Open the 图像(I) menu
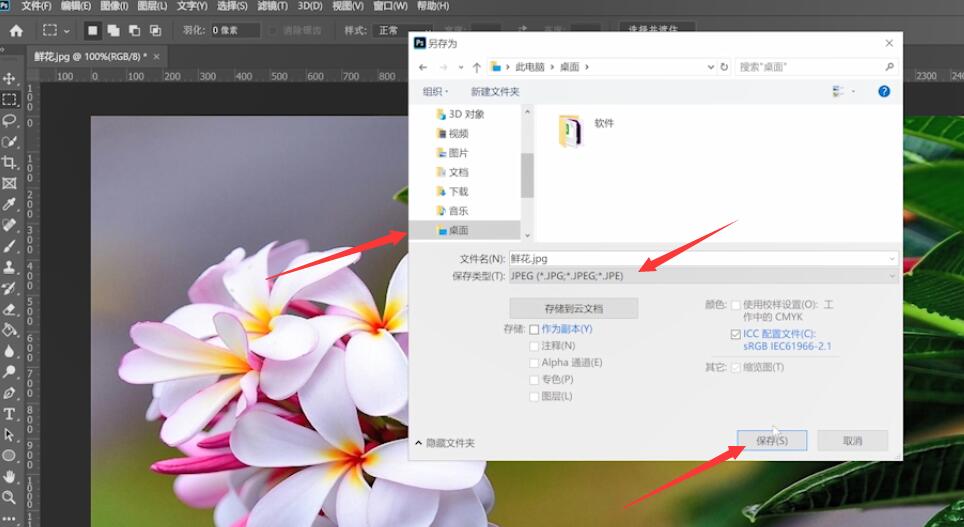Image resolution: width=964 pixels, height=527 pixels. point(114,6)
